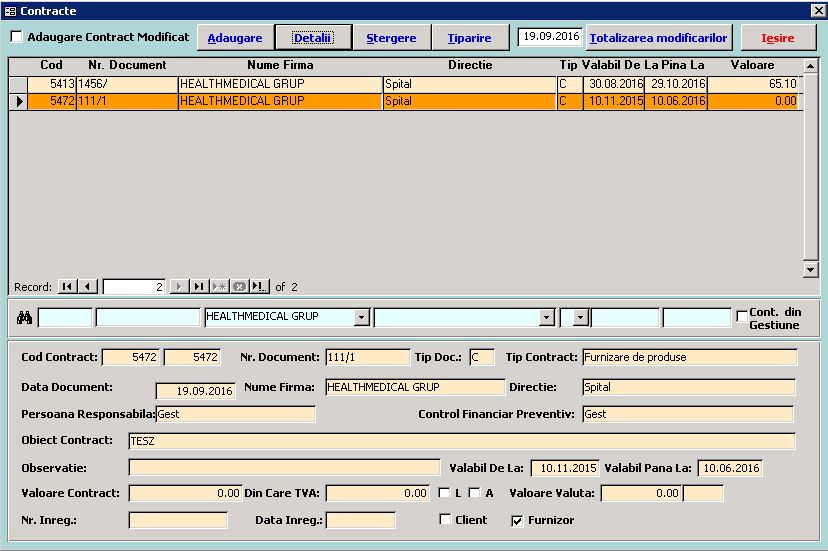Enable Adaugare Contract Modificat checkbox
Viewport: 828px width, 551px height.
point(17,37)
